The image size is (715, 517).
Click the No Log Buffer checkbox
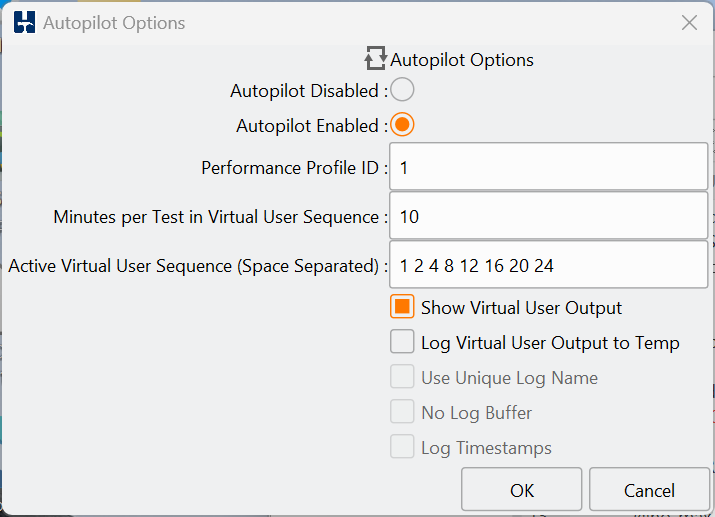402,412
